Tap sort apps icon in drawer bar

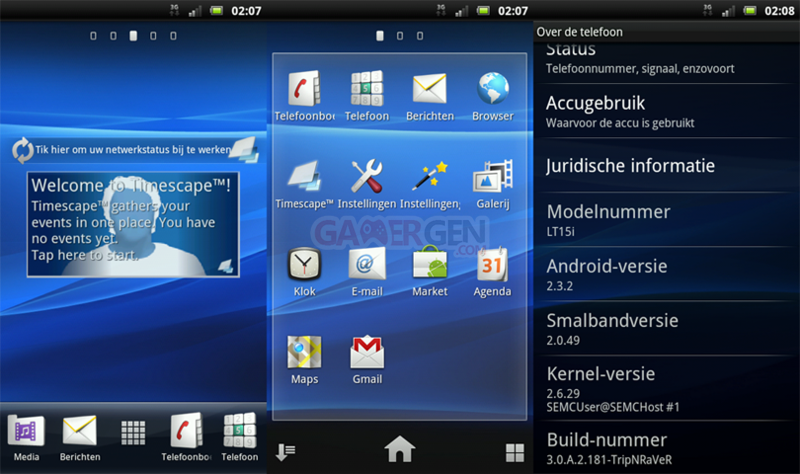[x=285, y=452]
